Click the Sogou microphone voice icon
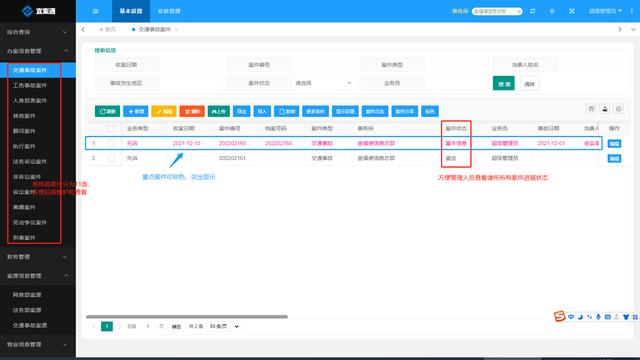Image resolution: width=640 pixels, height=360 pixels. (x=598, y=317)
